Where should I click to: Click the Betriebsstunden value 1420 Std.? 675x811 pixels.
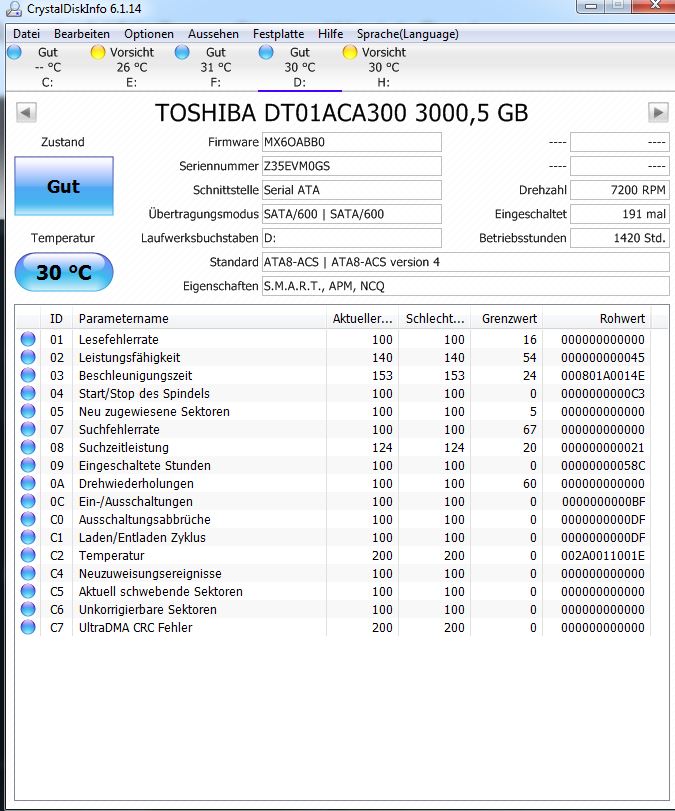[620, 238]
